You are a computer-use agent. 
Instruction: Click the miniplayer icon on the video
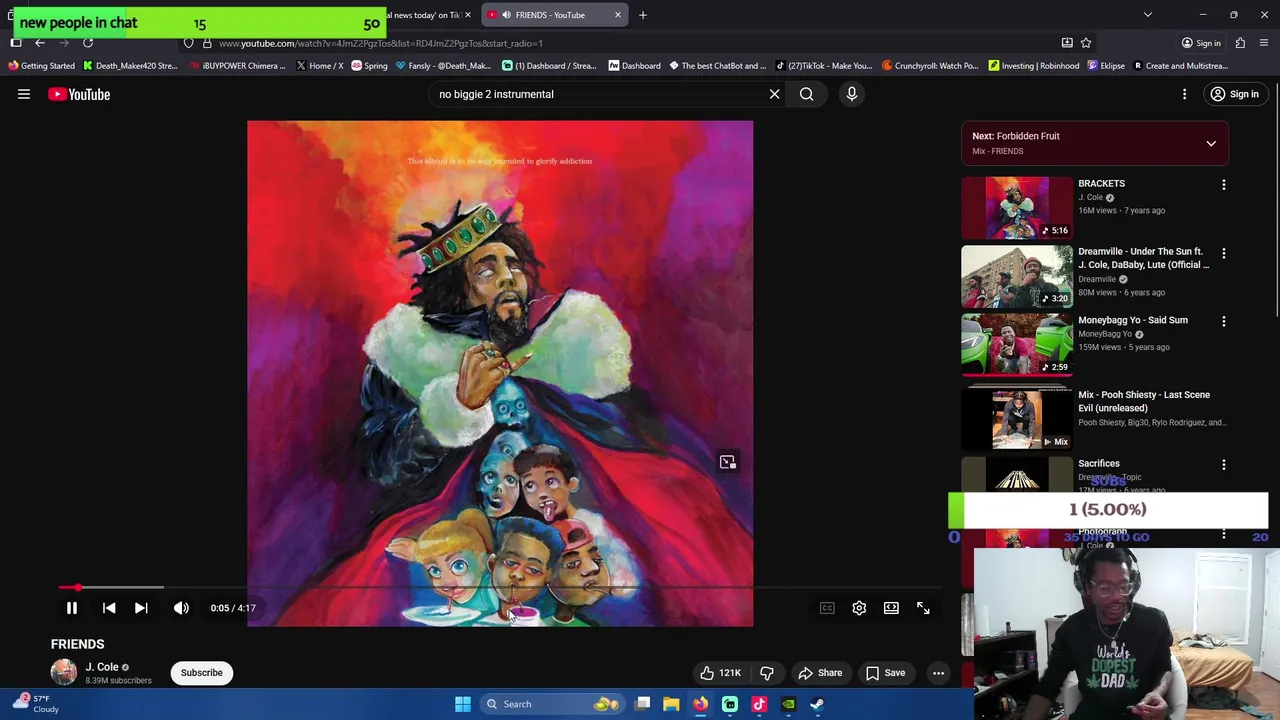click(728, 462)
